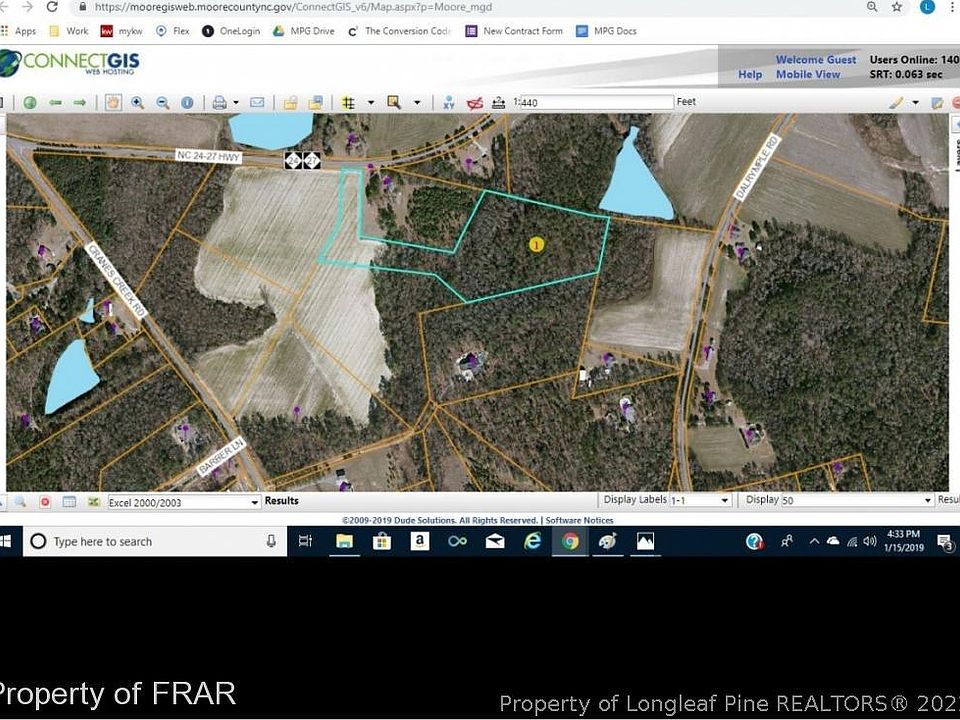The width and height of the screenshot is (960, 720).
Task: Open the MPG Docs bookmark
Action: 606,31
